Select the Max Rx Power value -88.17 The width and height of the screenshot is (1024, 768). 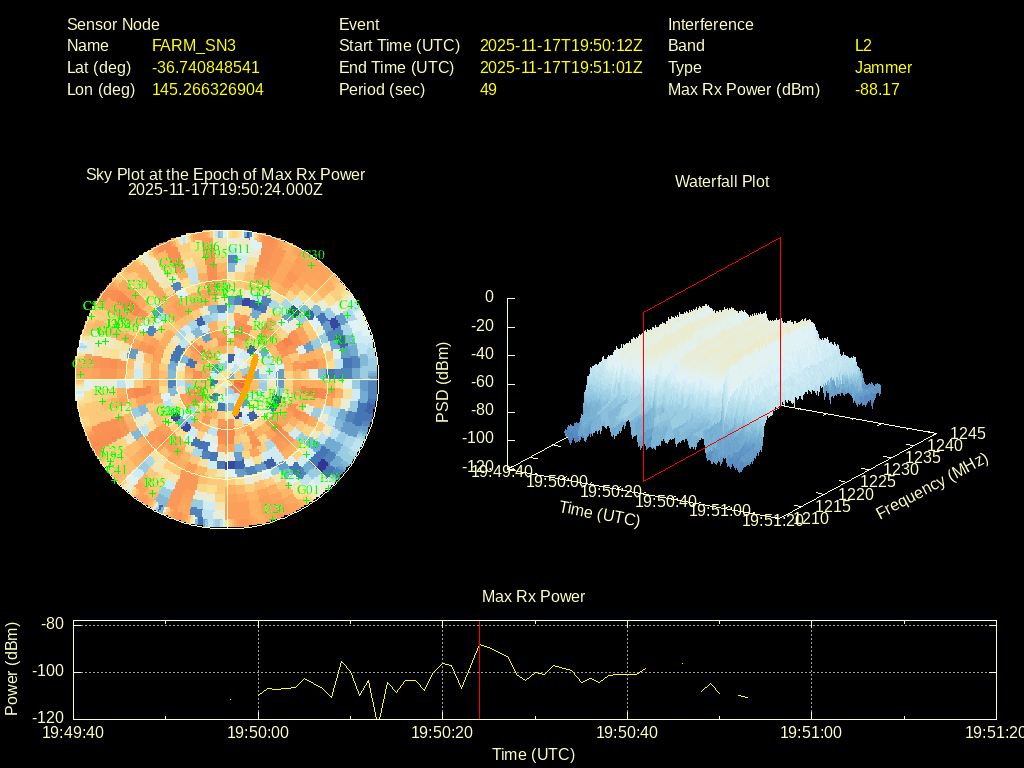coord(877,89)
